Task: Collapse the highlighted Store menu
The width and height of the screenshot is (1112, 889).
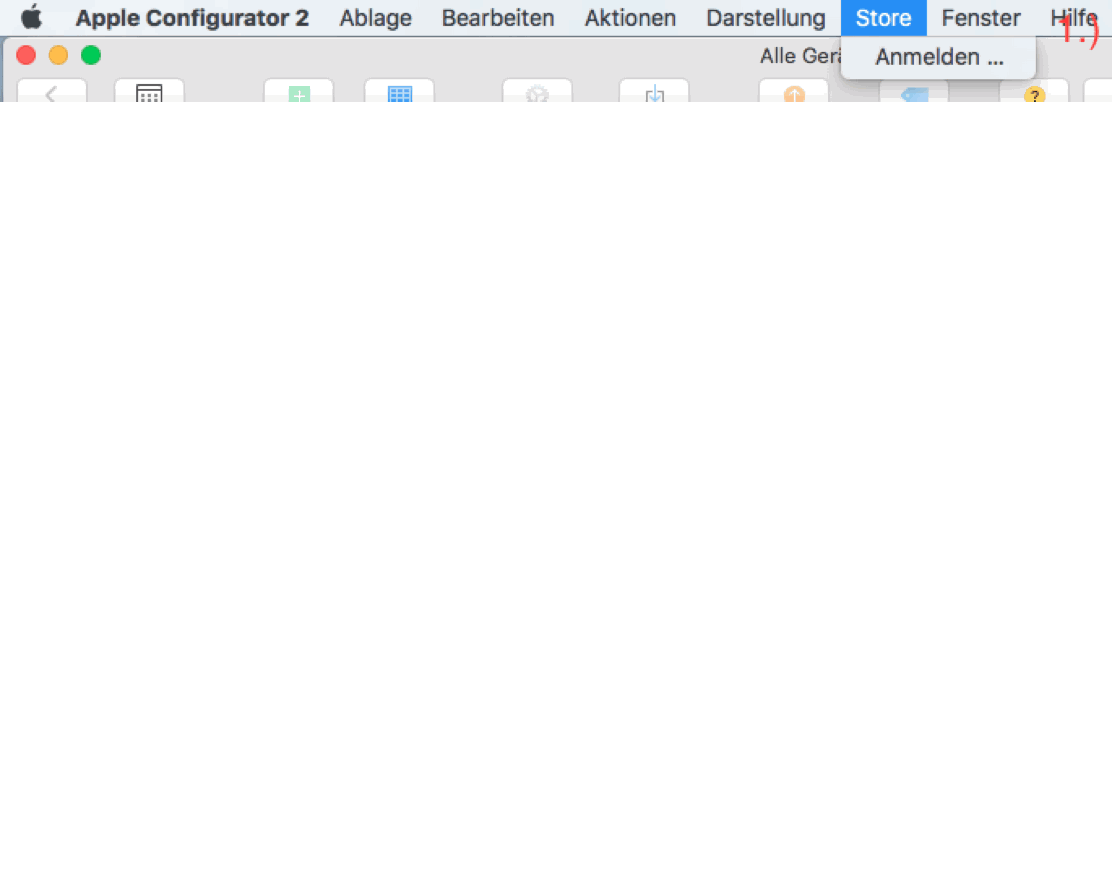Action: click(x=883, y=18)
